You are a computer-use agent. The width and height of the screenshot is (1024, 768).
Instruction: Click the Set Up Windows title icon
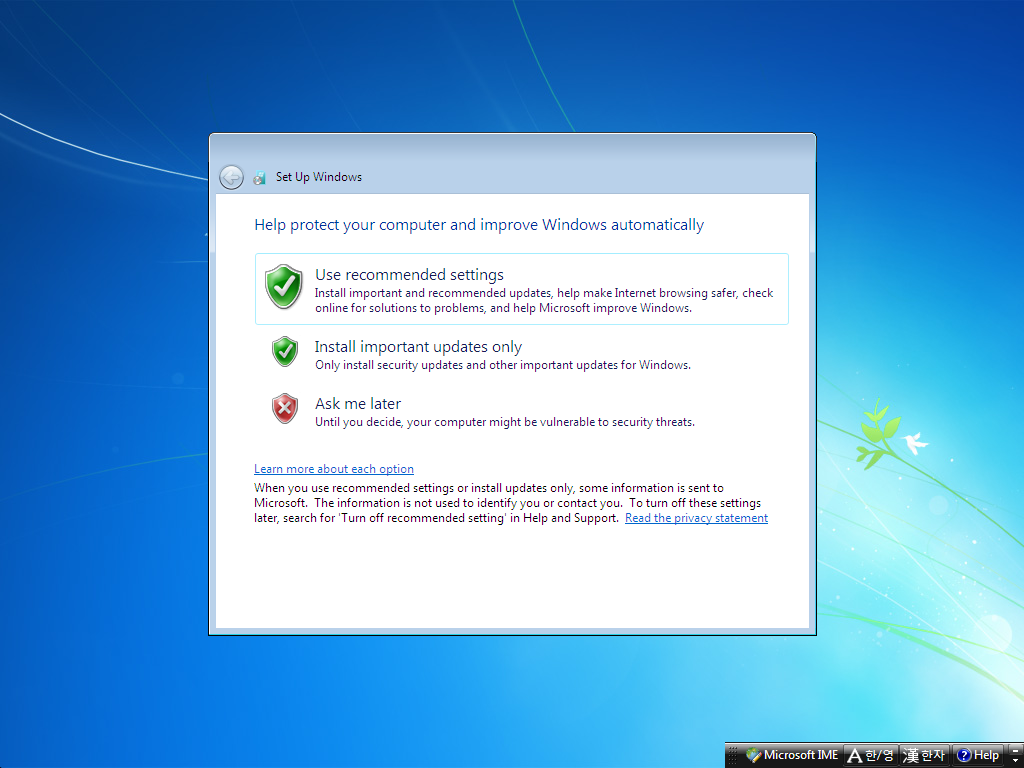tap(260, 178)
